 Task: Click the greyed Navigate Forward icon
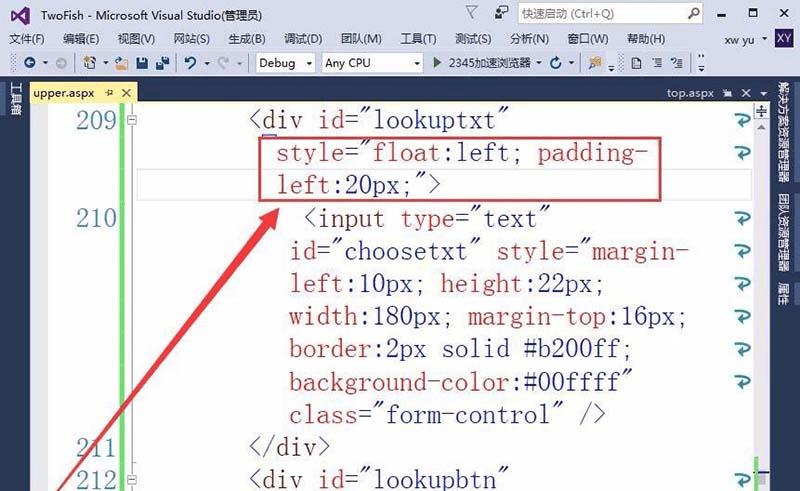pyautogui.click(x=61, y=63)
